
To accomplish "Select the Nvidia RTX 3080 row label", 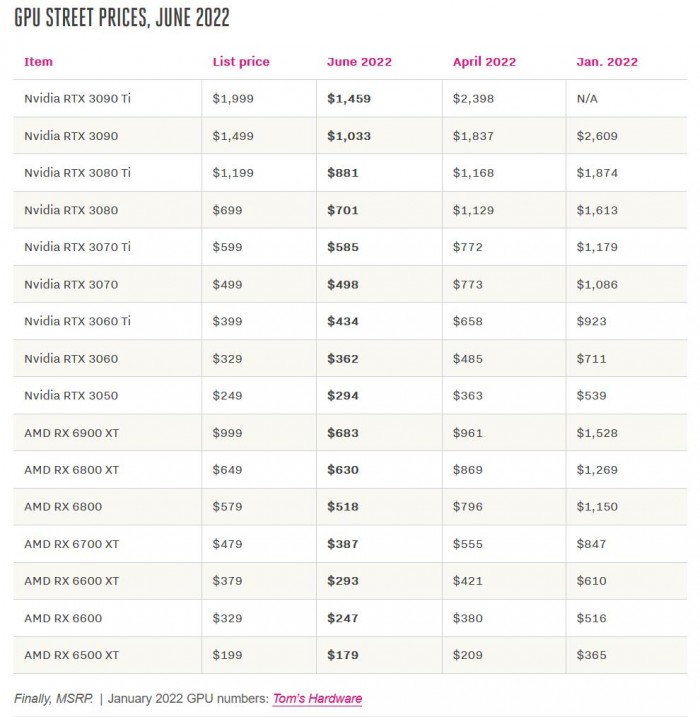I will pyautogui.click(x=69, y=210).
